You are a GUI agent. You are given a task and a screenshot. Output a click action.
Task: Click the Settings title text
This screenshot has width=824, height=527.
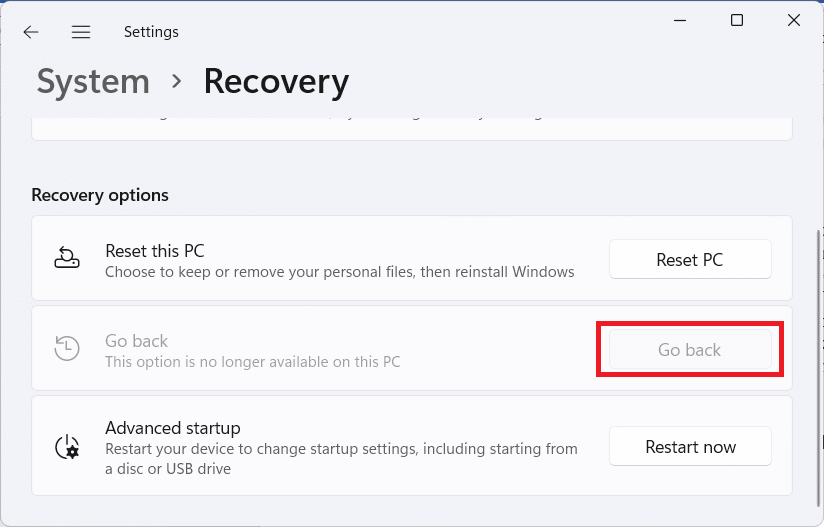tap(151, 32)
